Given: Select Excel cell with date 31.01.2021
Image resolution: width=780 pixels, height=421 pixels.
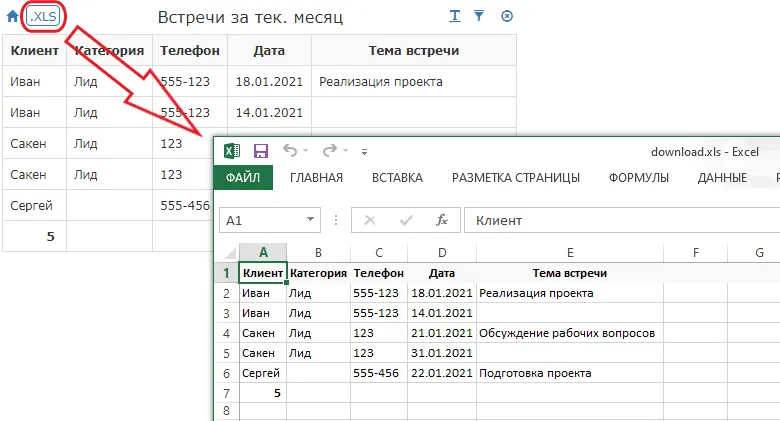Looking at the screenshot, I should tap(442, 353).
